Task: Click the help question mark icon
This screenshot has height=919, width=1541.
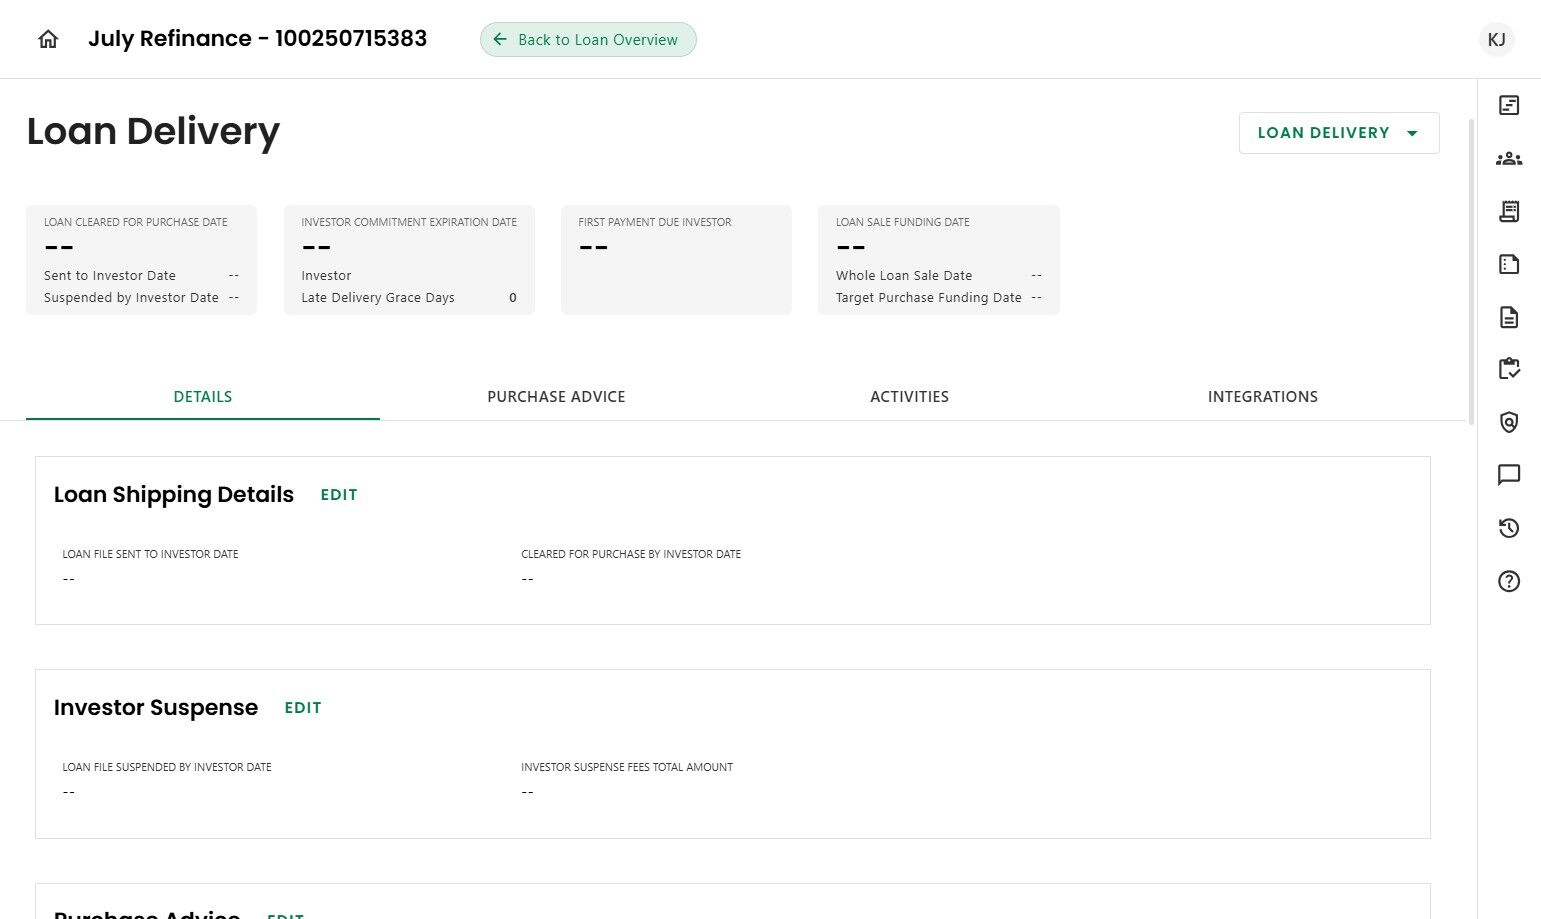Action: click(1509, 581)
